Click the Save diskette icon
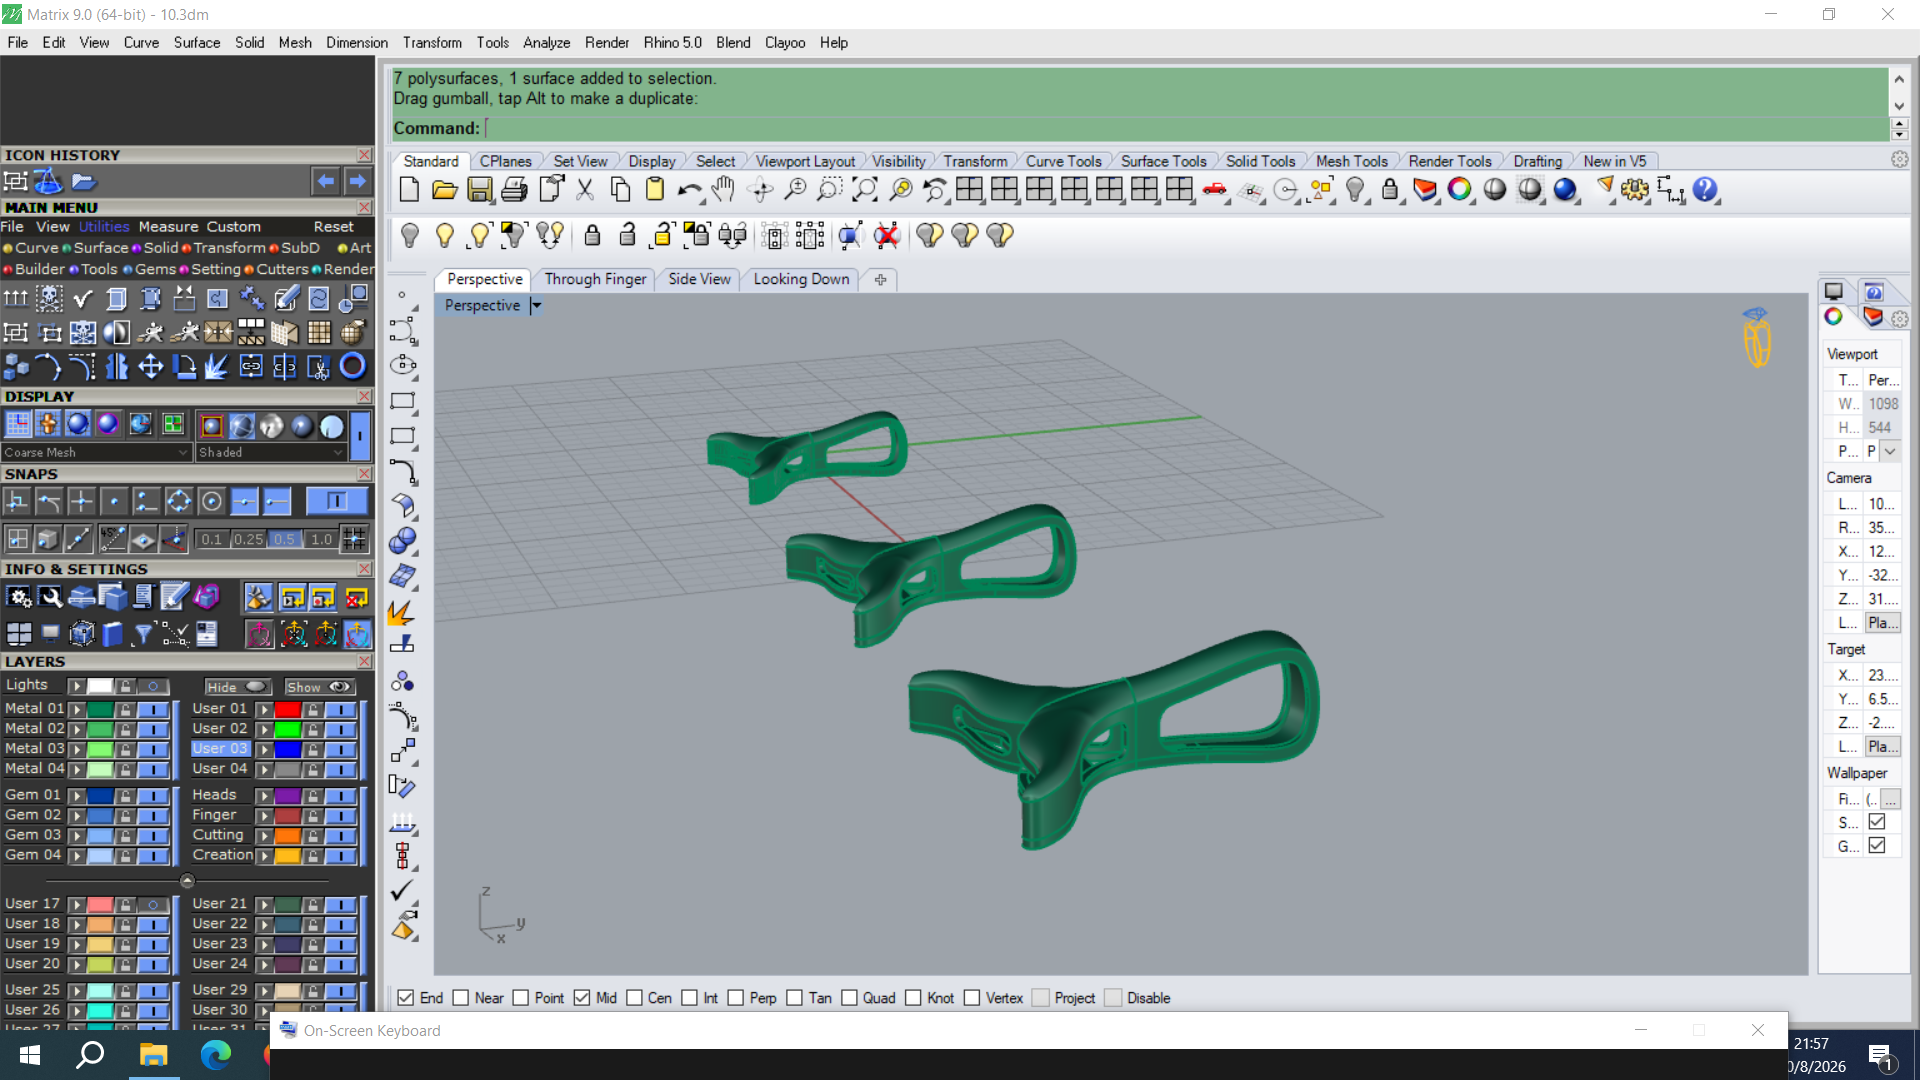The height and width of the screenshot is (1080, 1920). (x=480, y=190)
